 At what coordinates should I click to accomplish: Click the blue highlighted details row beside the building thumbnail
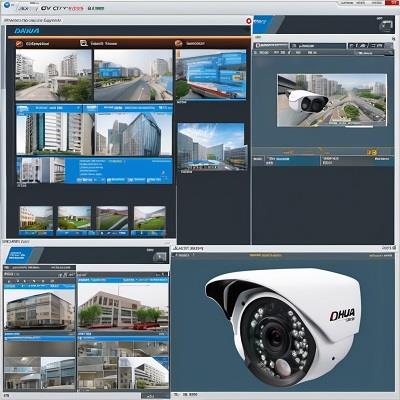[x=119, y=171]
